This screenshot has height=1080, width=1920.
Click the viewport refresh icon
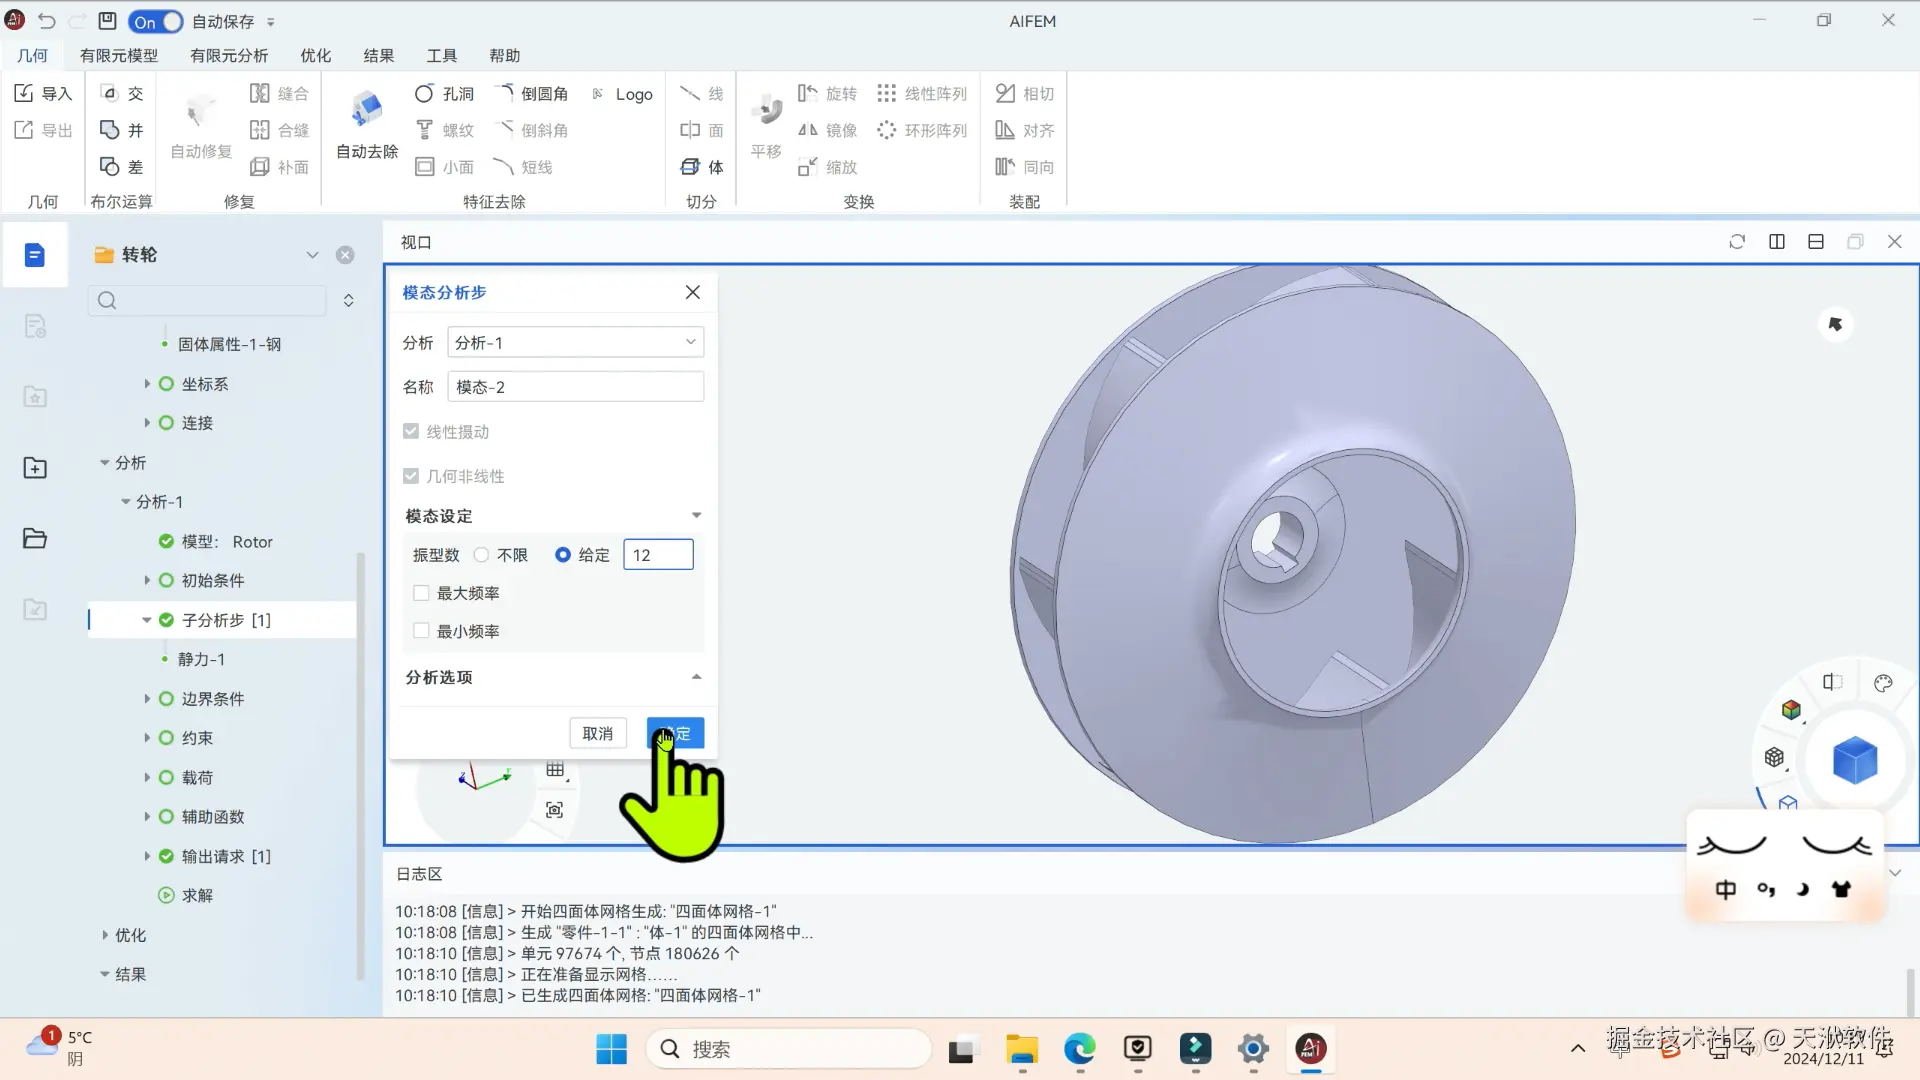coord(1737,242)
